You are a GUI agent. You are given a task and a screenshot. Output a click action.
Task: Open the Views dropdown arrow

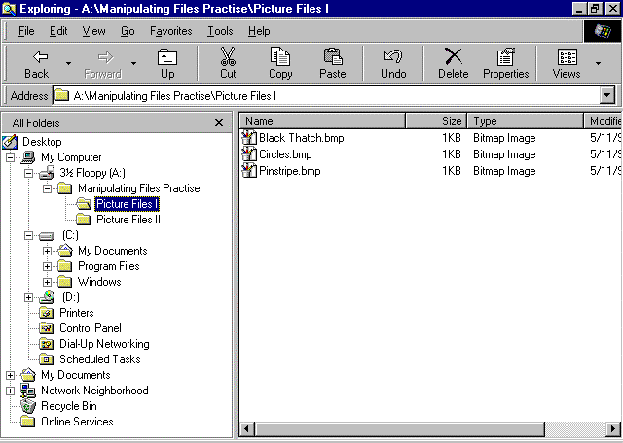599,64
